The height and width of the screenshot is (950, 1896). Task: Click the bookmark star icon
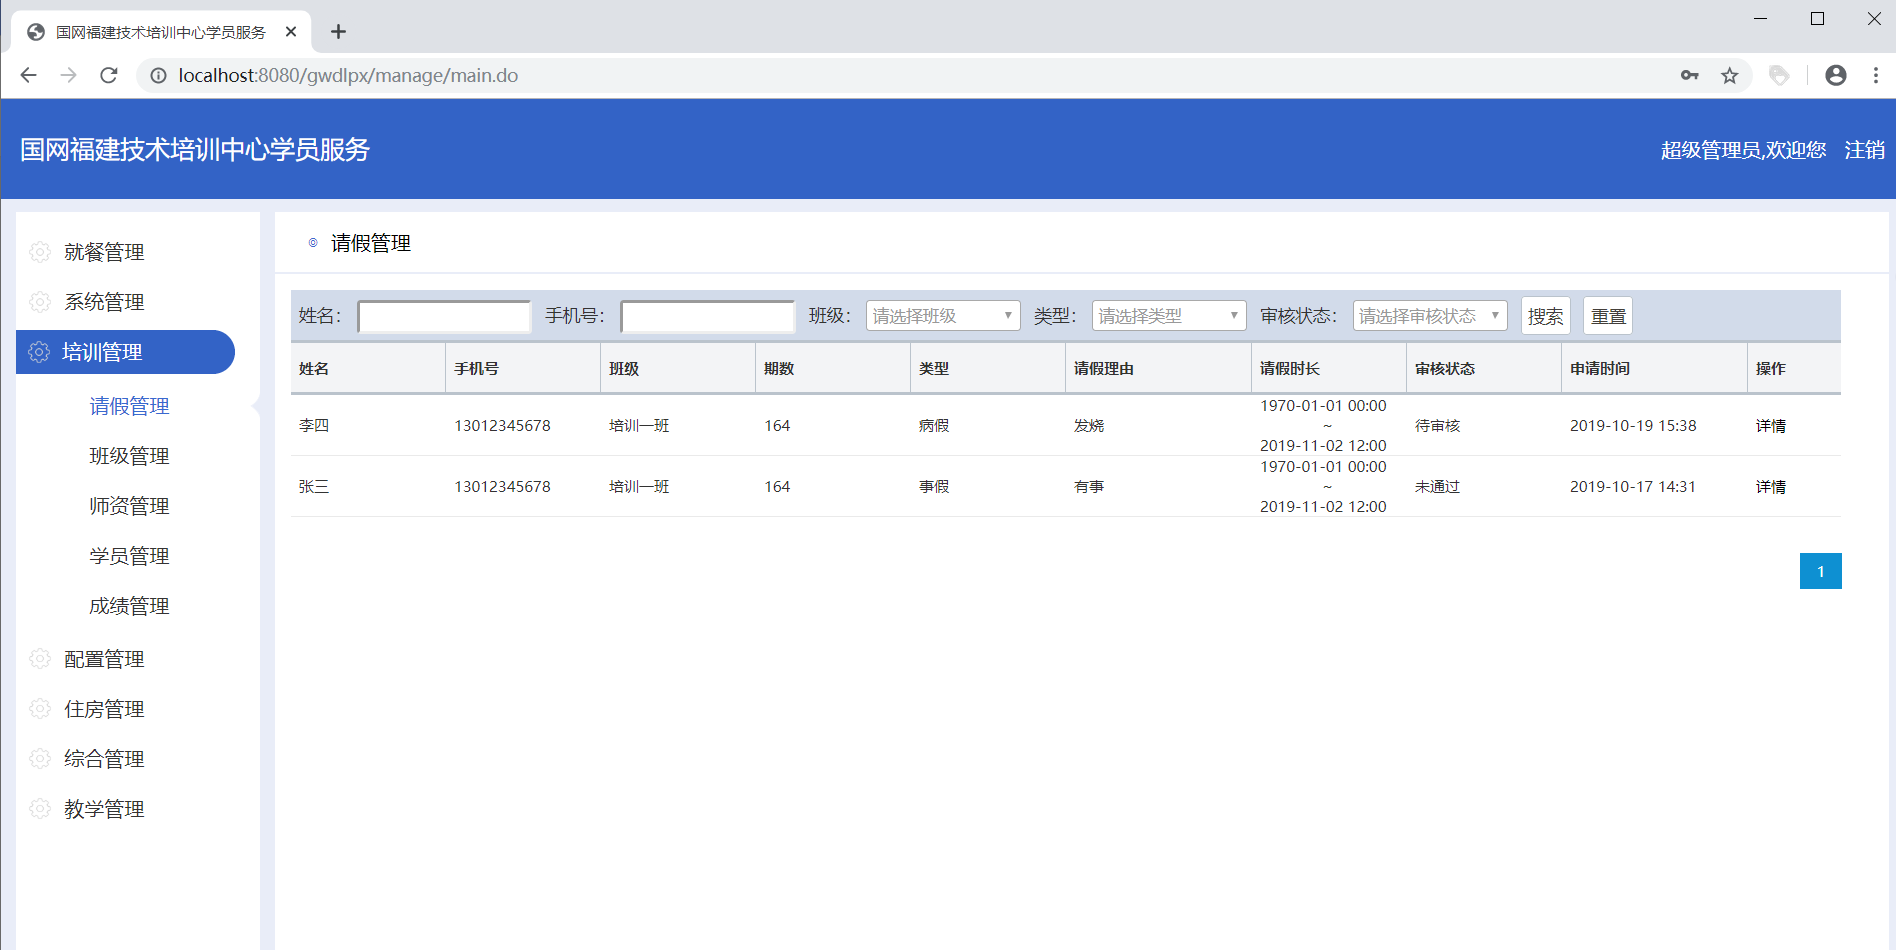(1729, 75)
